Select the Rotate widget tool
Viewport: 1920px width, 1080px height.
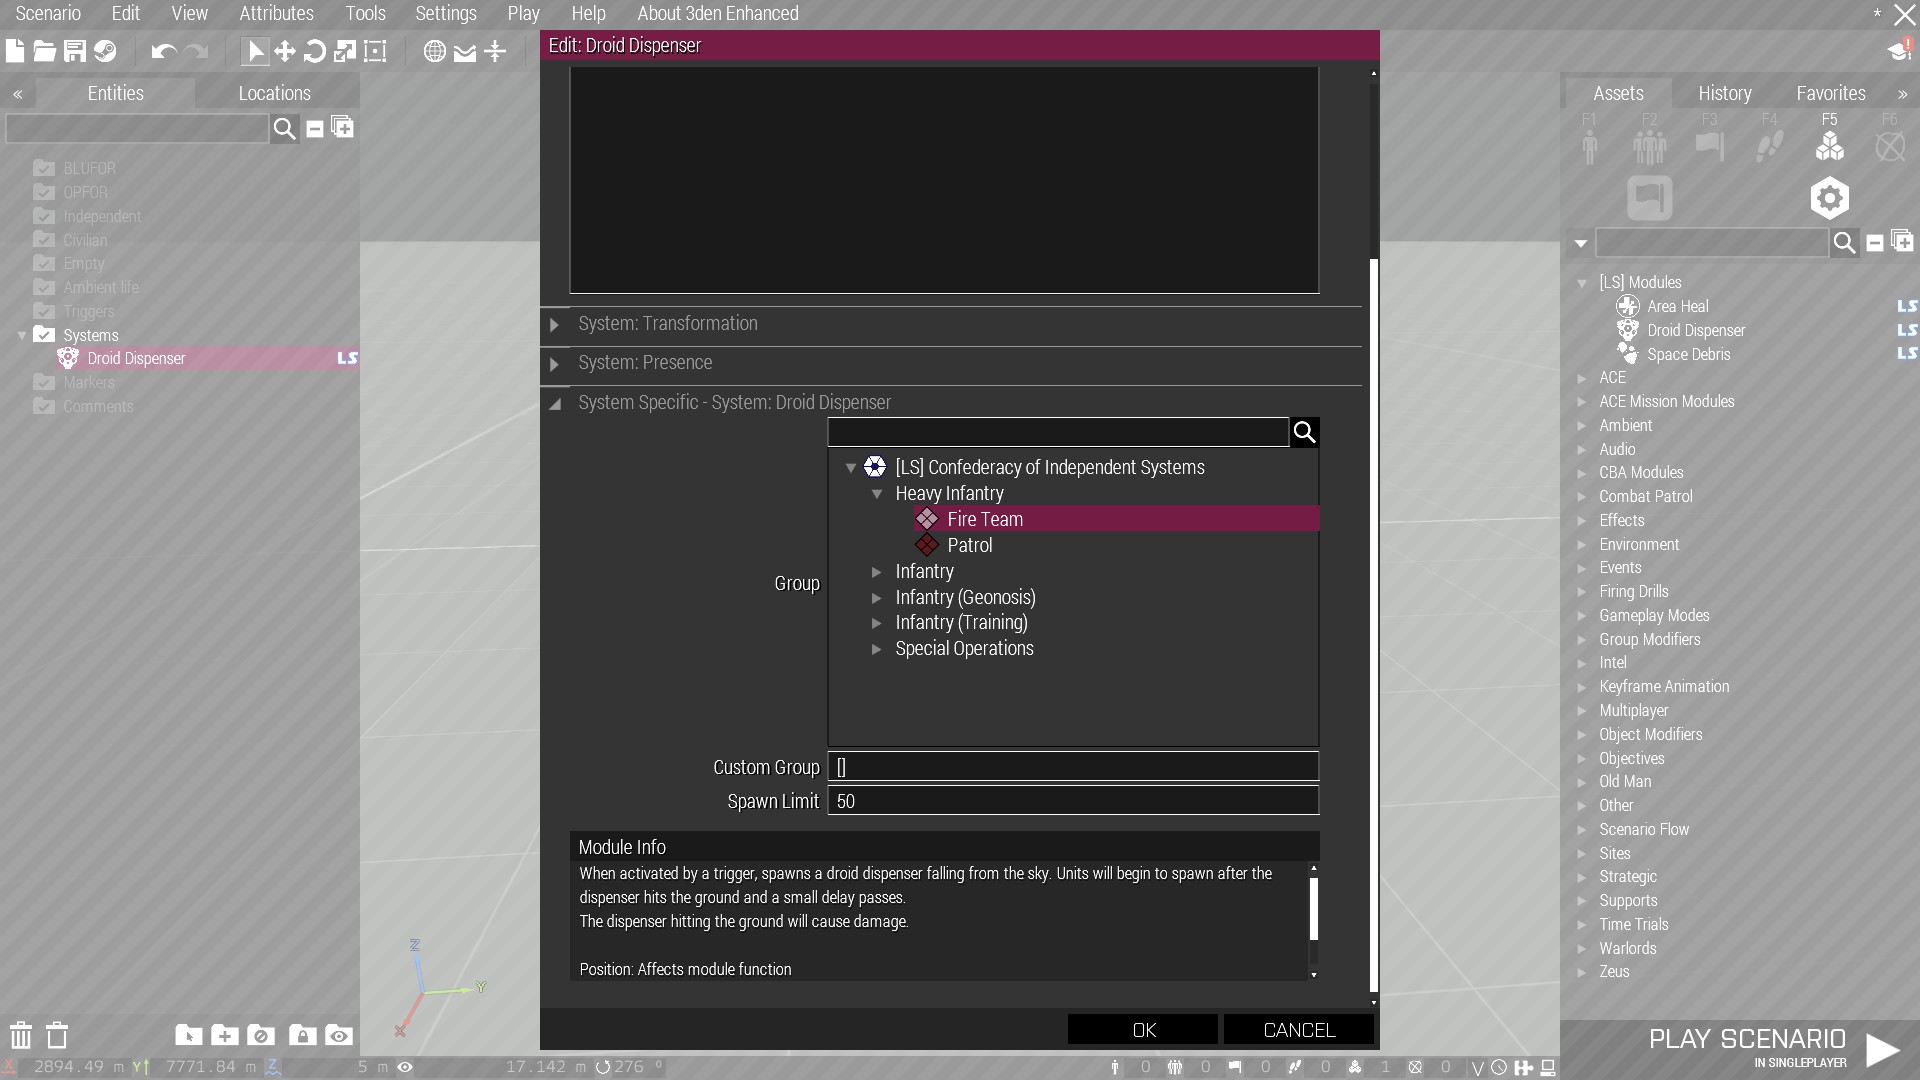point(315,51)
